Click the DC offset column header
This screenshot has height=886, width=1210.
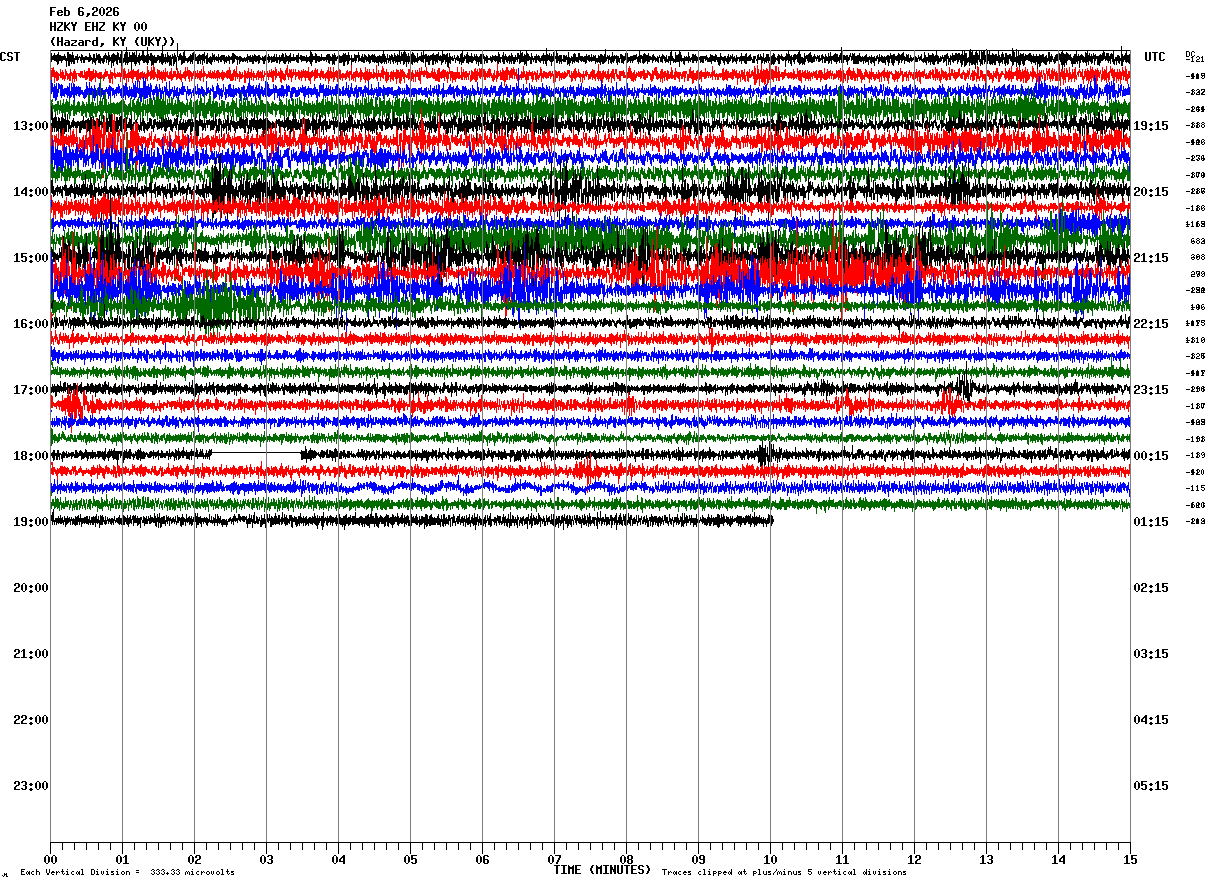(1190, 54)
